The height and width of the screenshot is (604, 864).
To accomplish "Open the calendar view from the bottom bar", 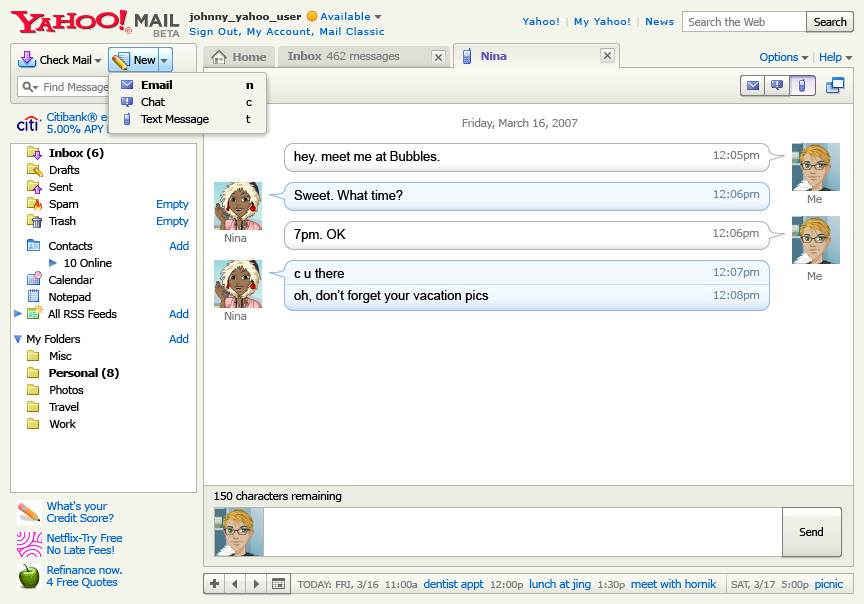I will [279, 583].
